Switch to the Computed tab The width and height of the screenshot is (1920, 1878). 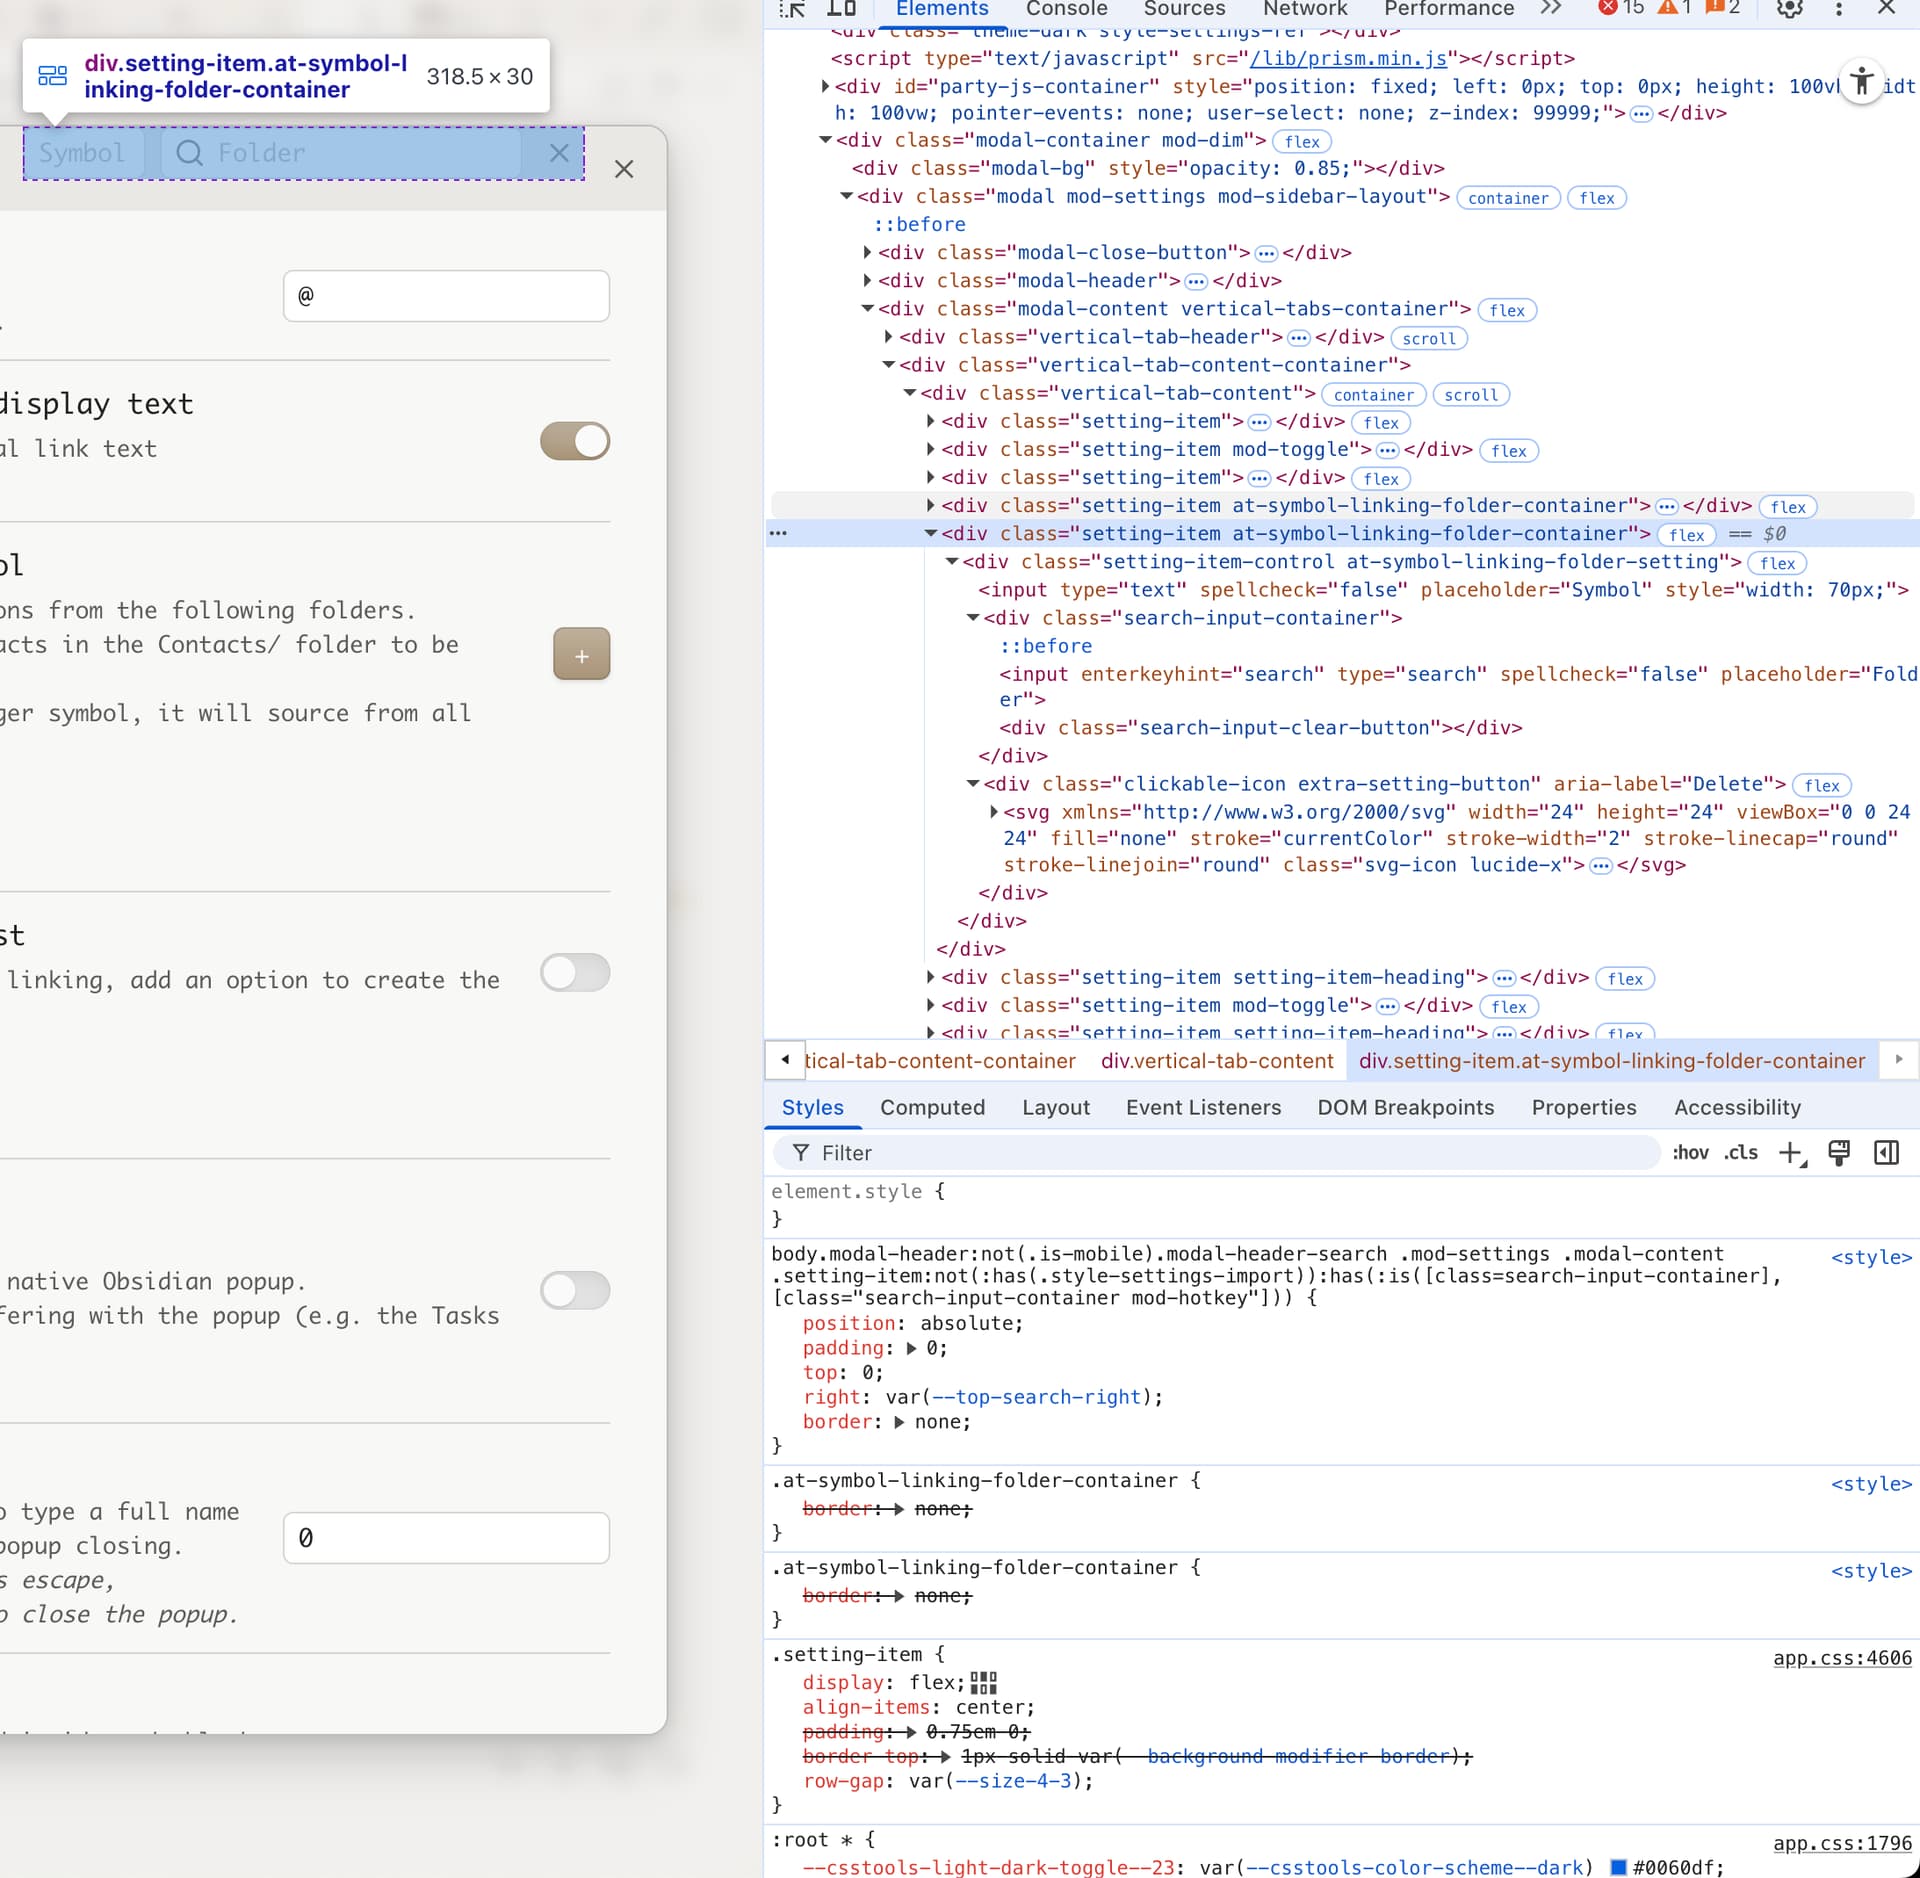[932, 1107]
